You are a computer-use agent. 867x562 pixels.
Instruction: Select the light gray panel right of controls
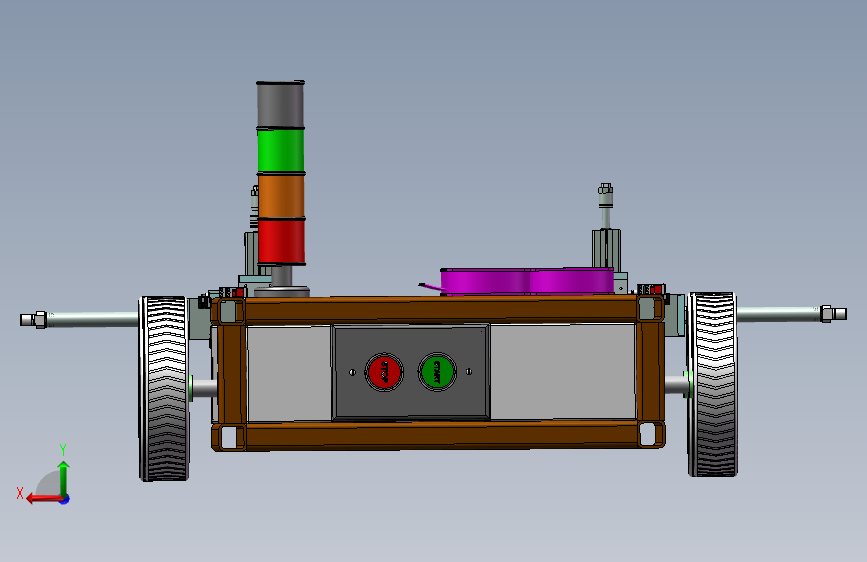coord(562,371)
